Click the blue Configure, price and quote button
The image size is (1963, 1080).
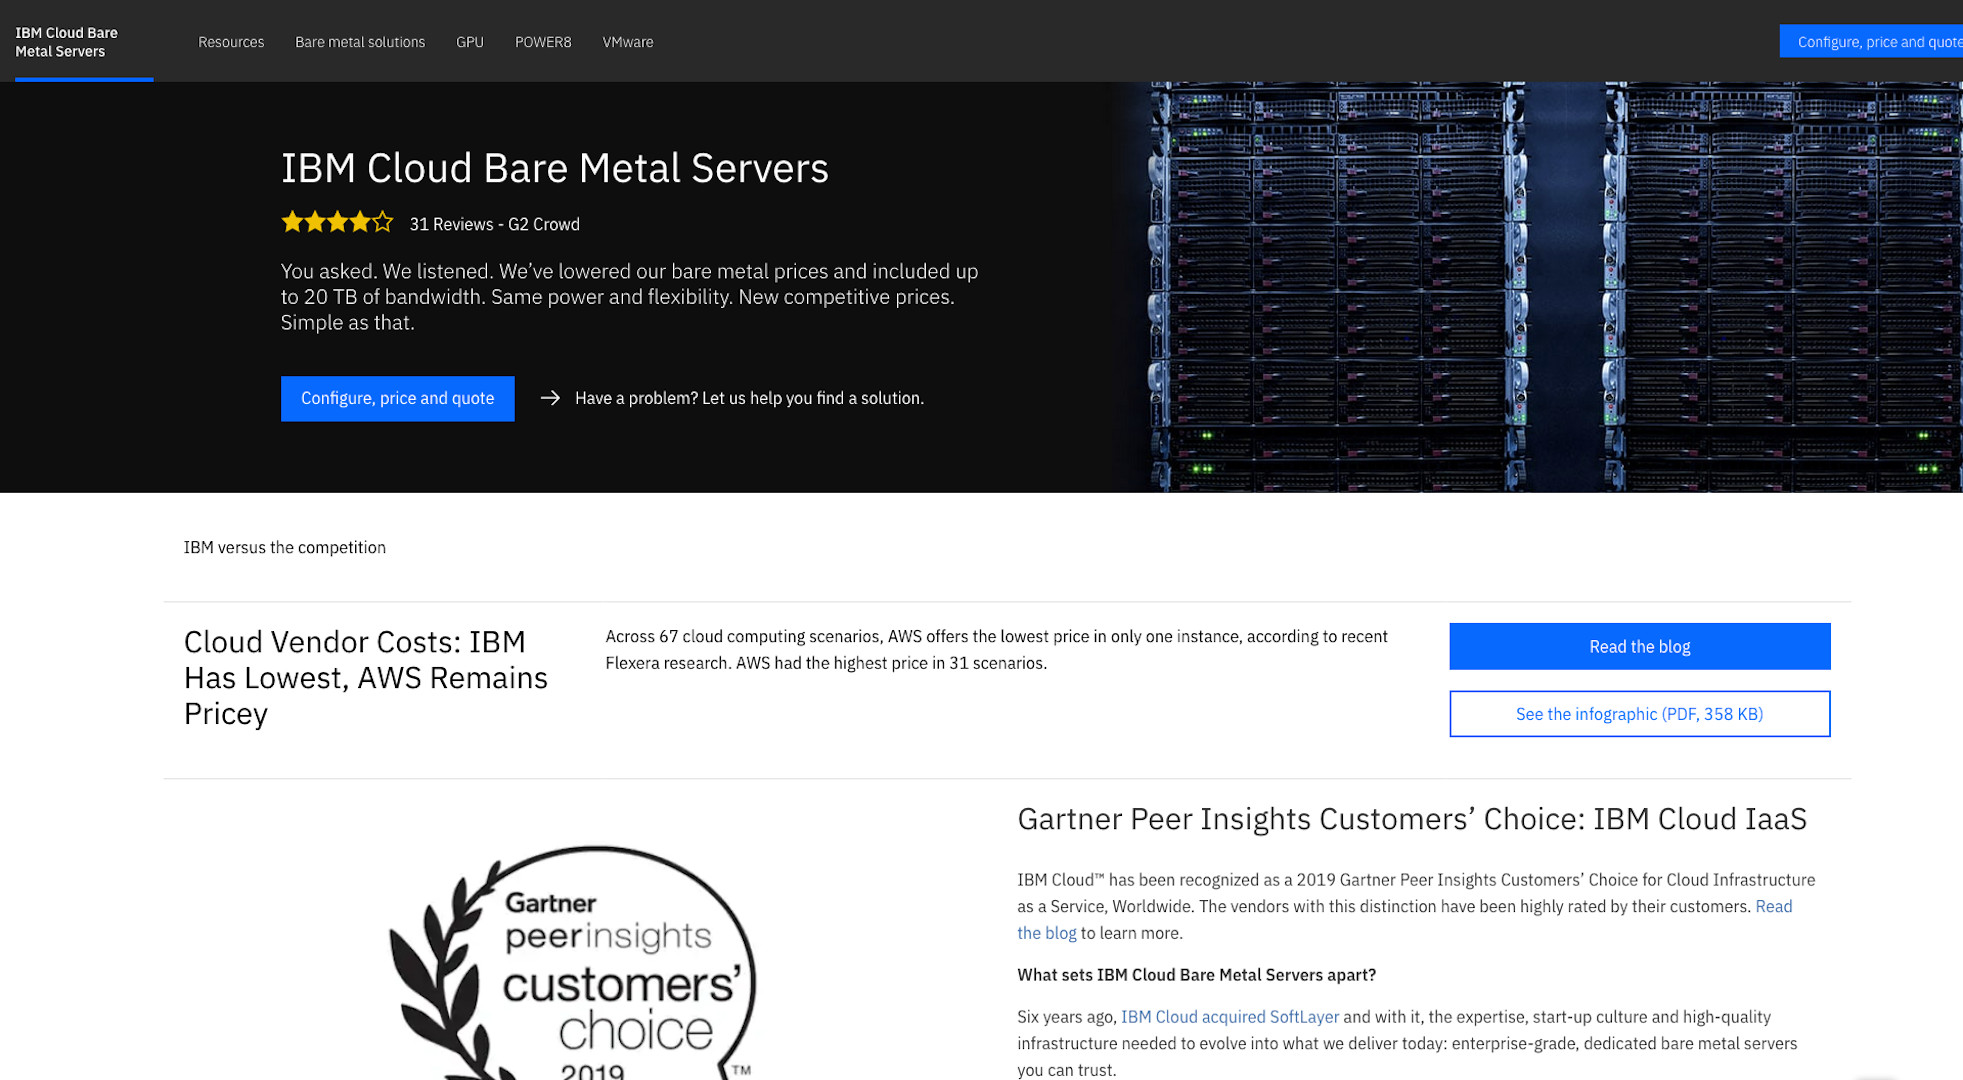[x=397, y=398]
